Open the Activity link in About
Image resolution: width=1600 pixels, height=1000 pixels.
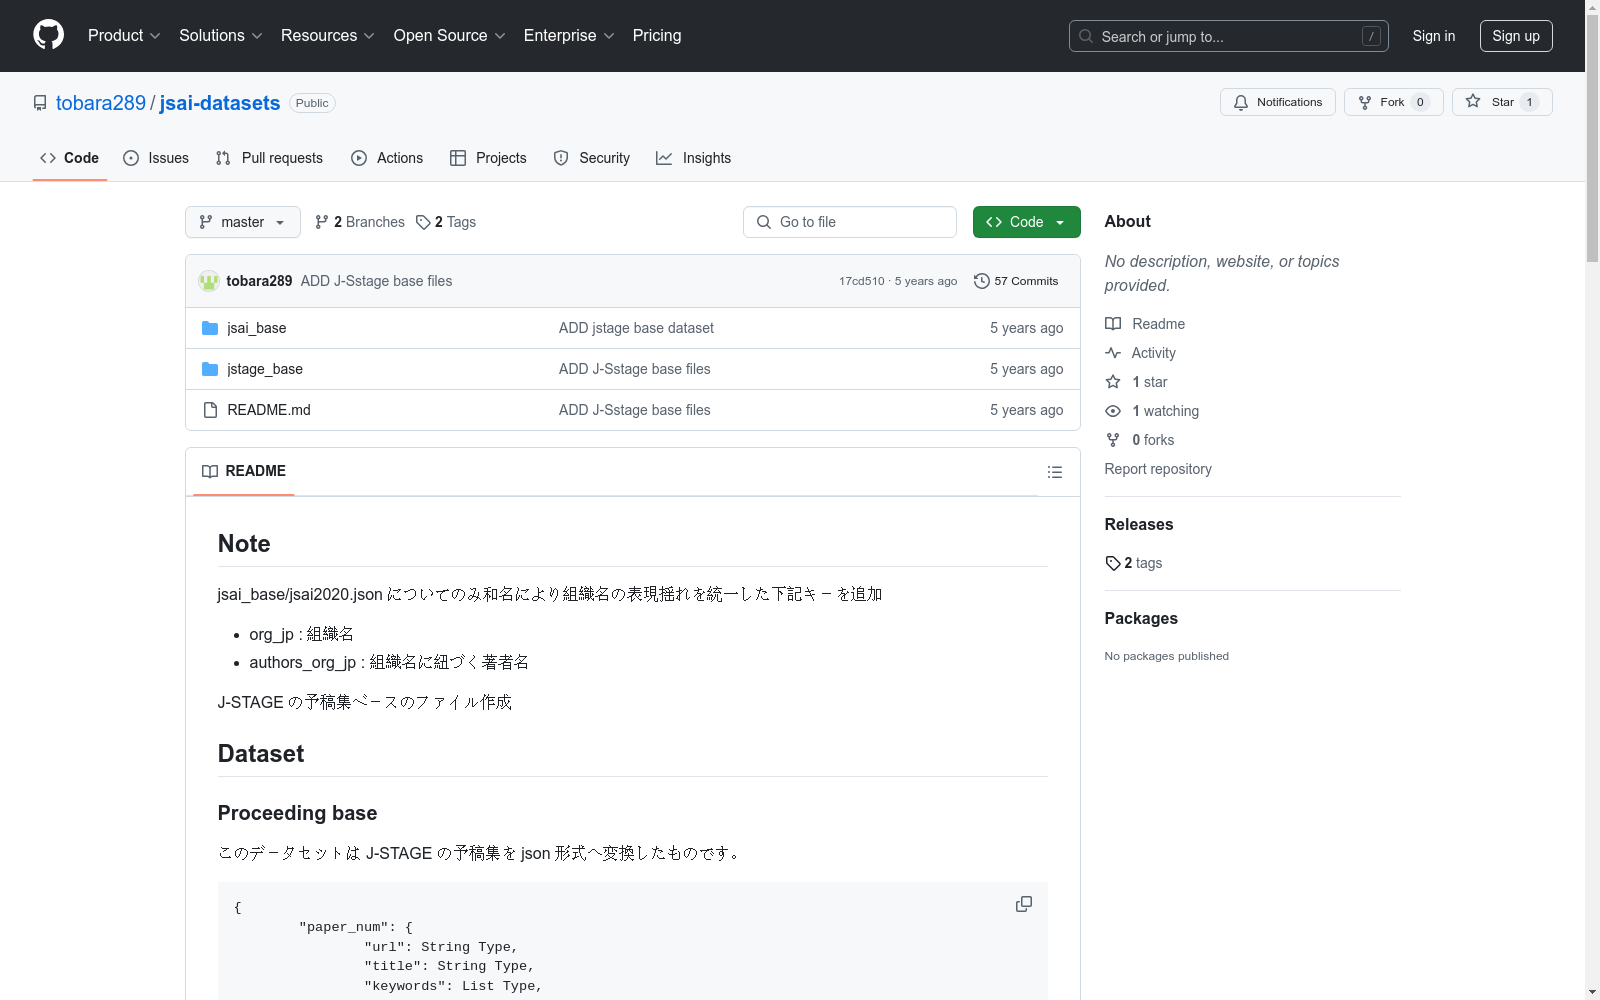click(1140, 353)
